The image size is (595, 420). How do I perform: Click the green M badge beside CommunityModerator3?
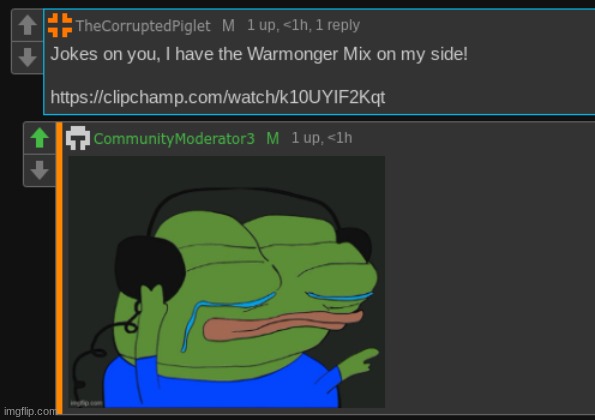pos(272,138)
